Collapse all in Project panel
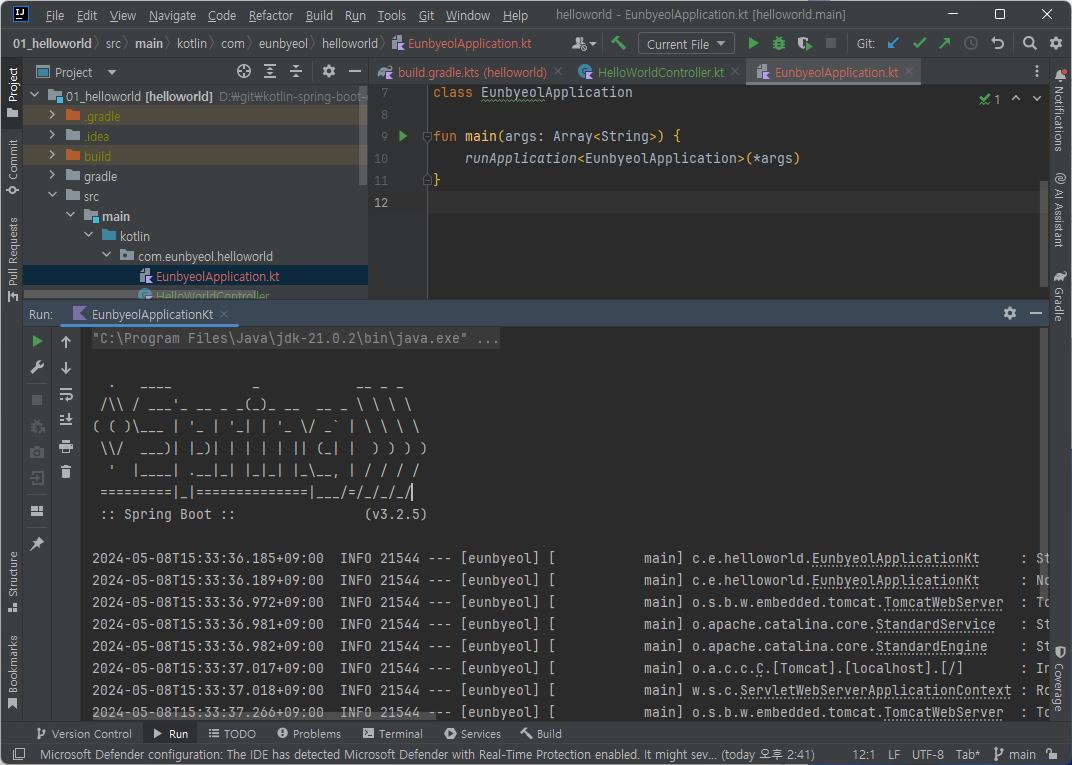 [x=296, y=72]
